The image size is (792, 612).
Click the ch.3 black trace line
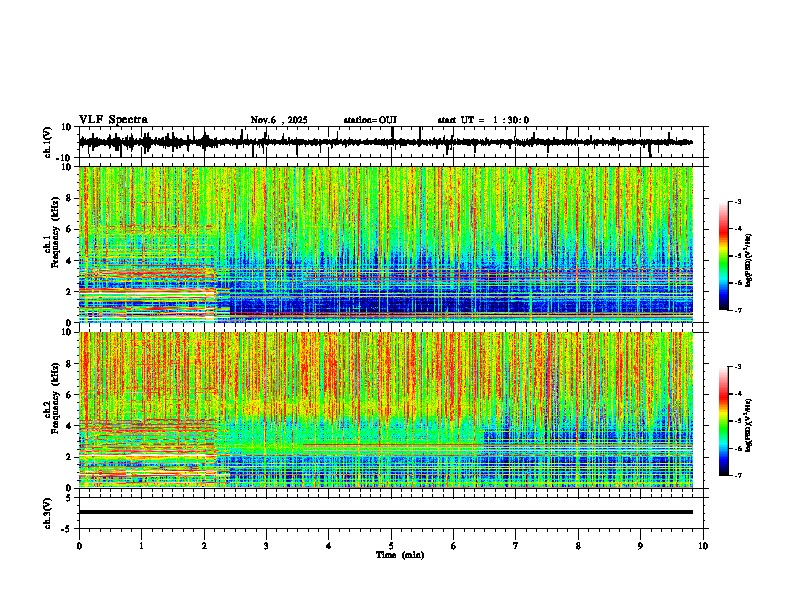(x=385, y=512)
